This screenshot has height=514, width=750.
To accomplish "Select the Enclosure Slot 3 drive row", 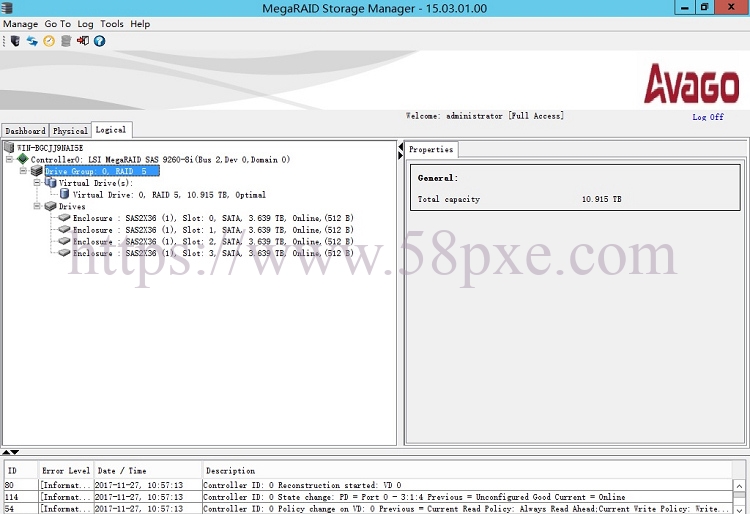I will pyautogui.click(x=213, y=253).
